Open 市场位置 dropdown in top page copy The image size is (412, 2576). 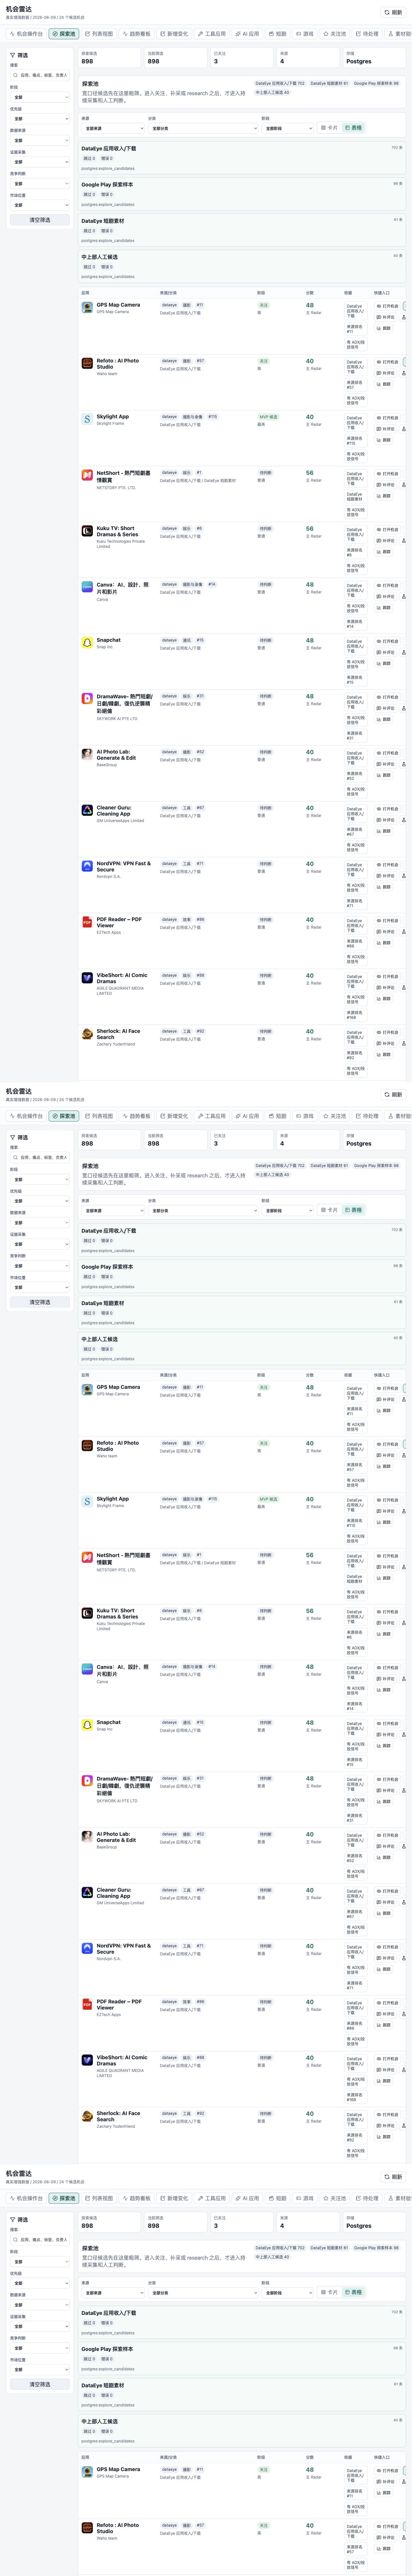coord(40,205)
